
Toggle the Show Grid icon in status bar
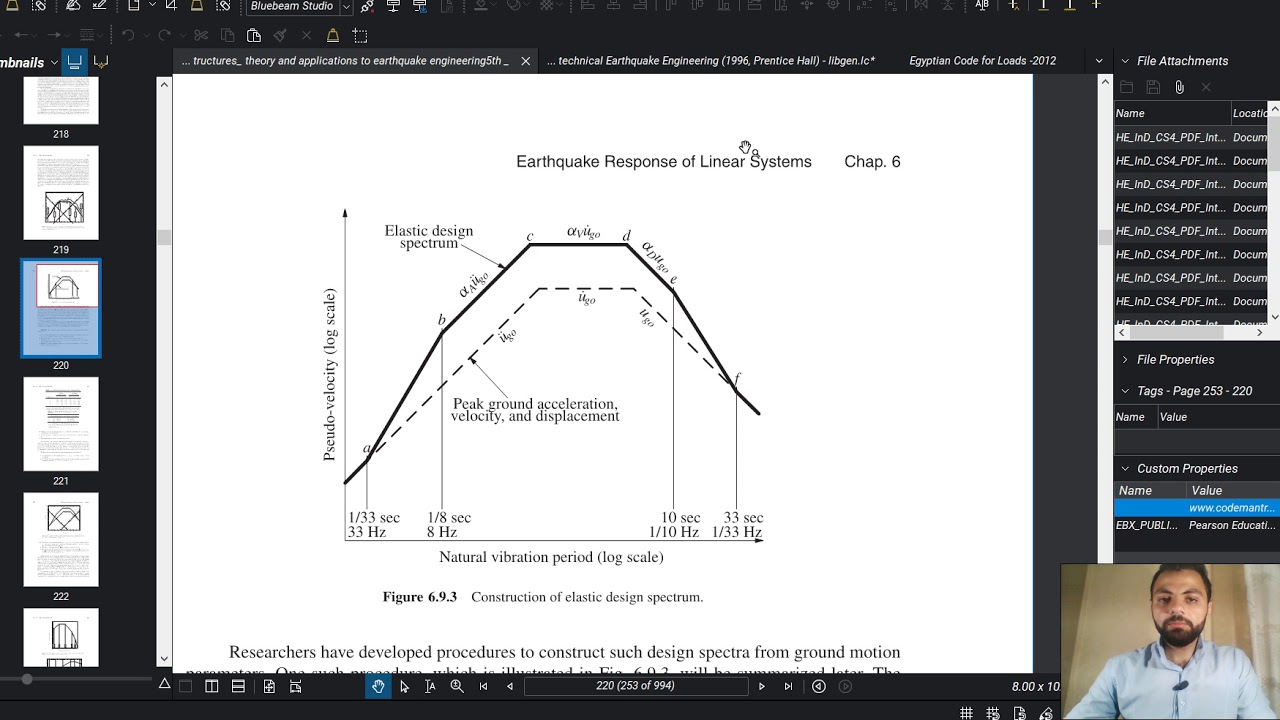(x=966, y=713)
